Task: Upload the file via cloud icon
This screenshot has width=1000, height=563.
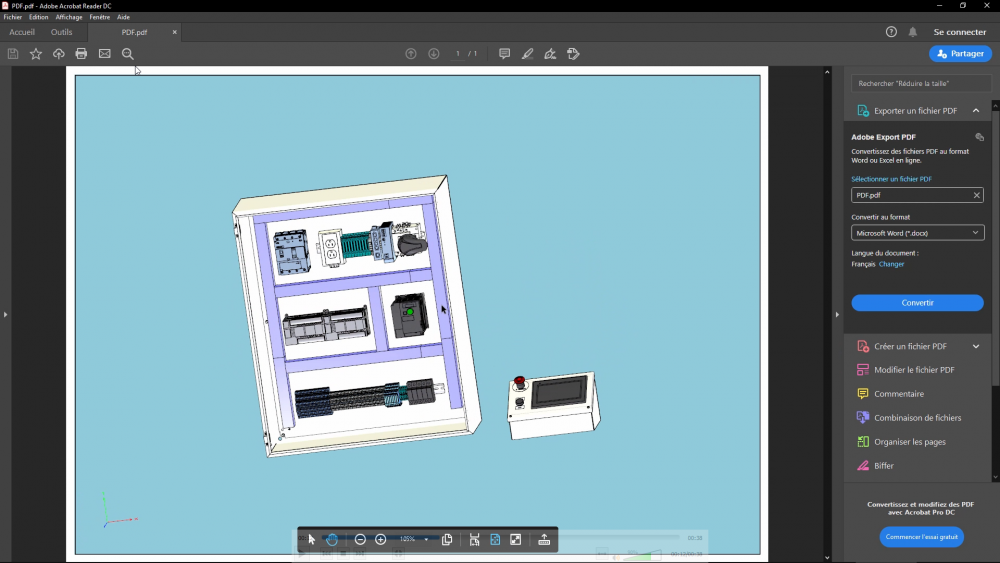Action: 59,54
